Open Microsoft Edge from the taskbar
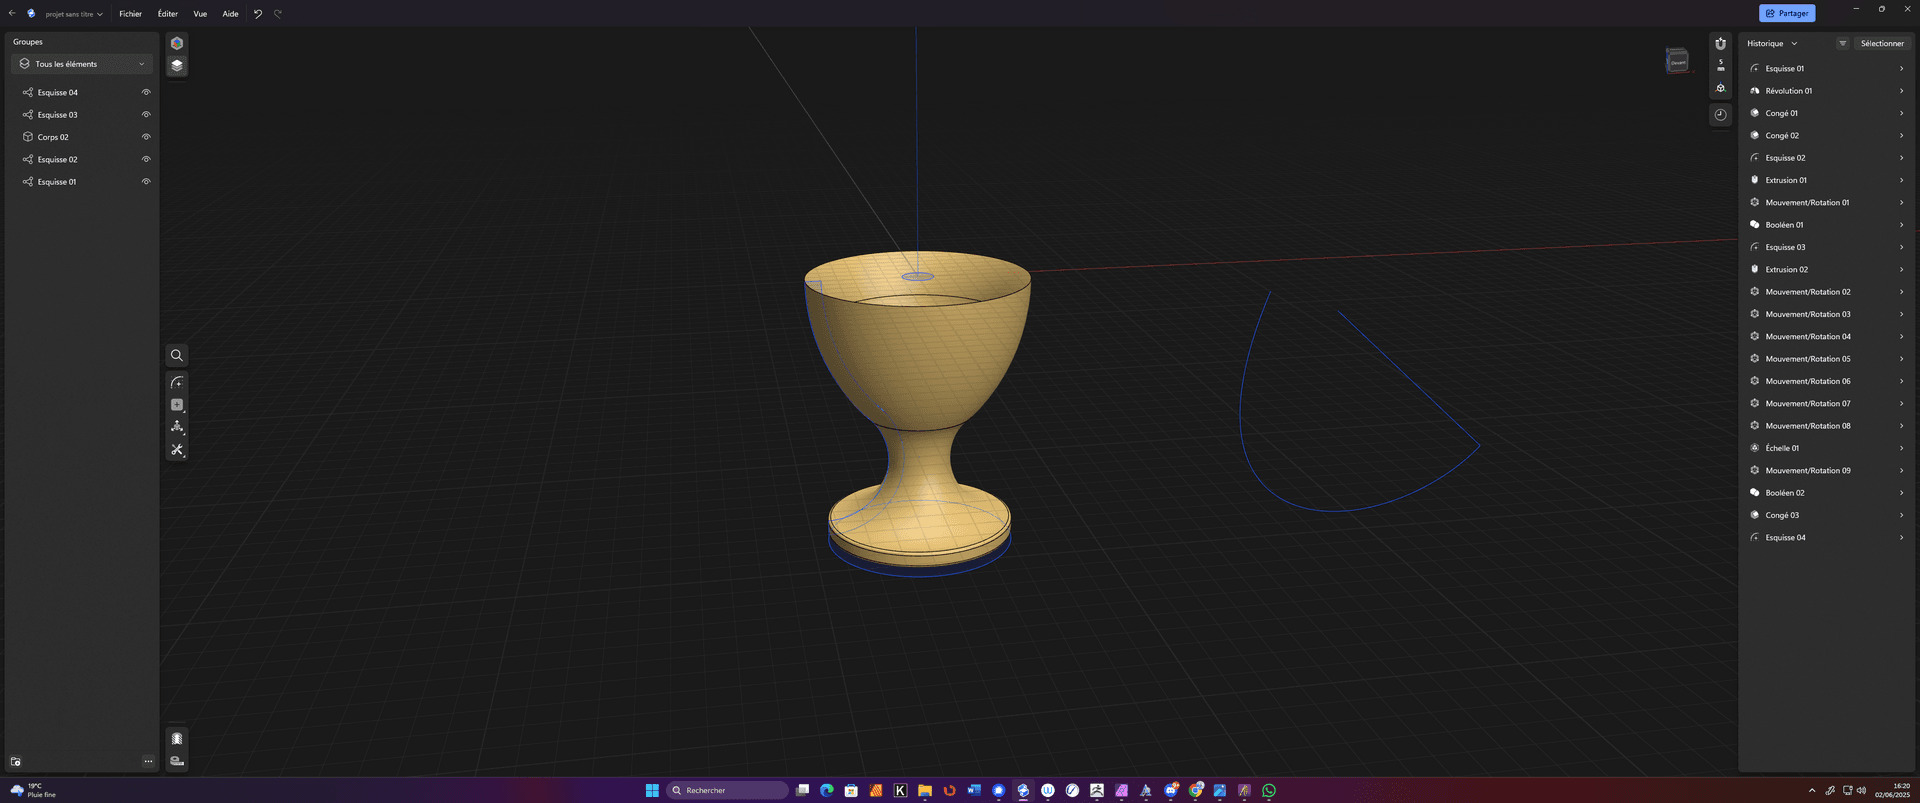This screenshot has width=1920, height=803. pos(827,790)
